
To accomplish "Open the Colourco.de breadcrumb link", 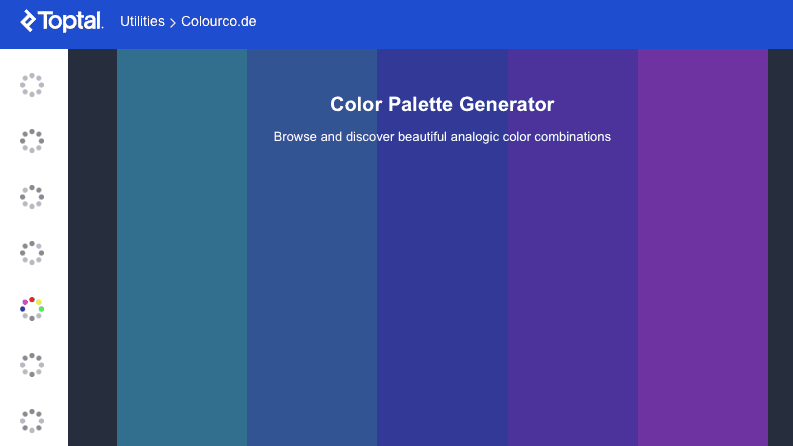I will tap(218, 21).
